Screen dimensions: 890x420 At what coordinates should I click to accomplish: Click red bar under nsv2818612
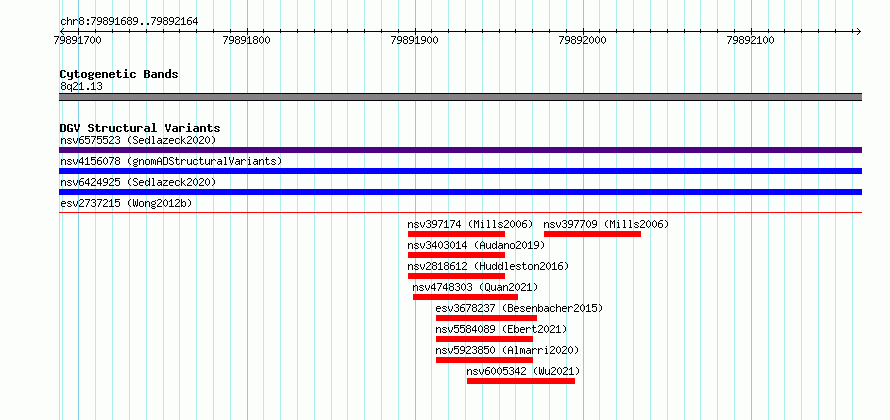pos(456,276)
